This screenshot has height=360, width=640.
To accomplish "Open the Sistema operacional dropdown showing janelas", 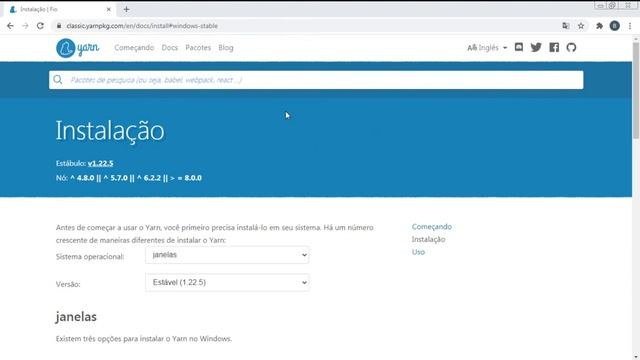I will pos(227,255).
